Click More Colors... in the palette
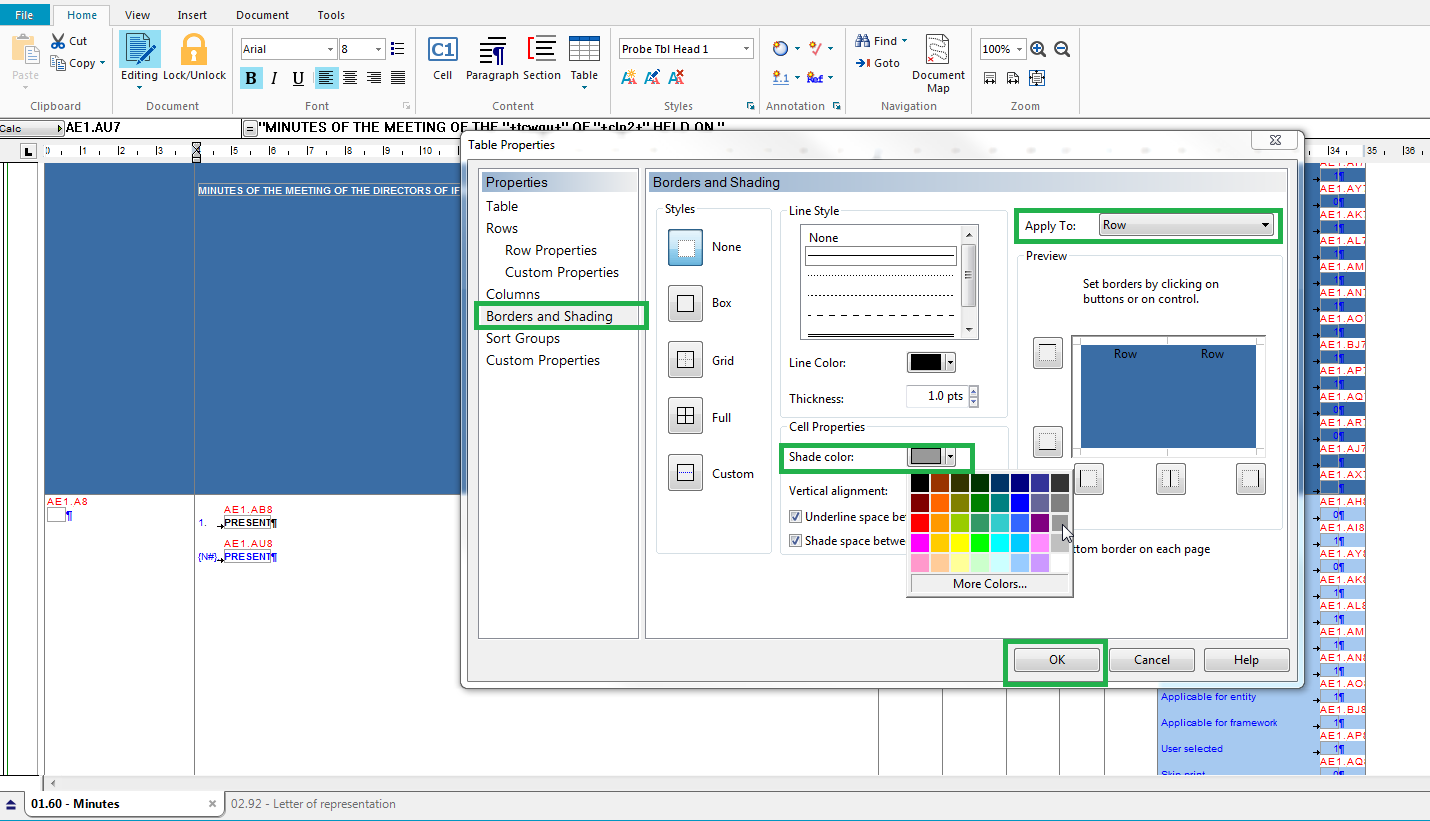This screenshot has height=821, width=1430. 989,584
